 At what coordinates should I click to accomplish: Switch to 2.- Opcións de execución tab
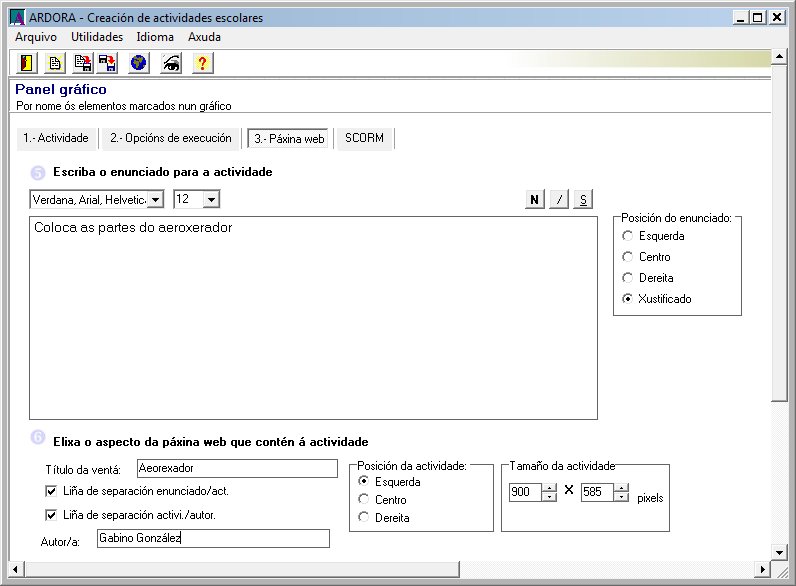coord(171,138)
